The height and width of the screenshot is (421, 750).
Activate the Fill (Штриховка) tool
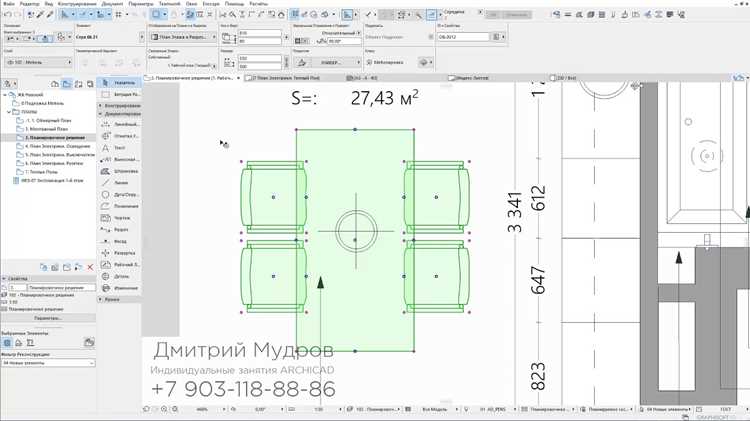click(x=119, y=171)
